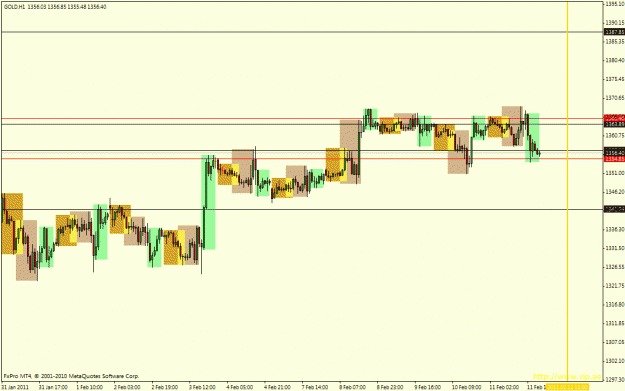This screenshot has width=625, height=391.
Task: Click the 2 Feb 03:00 time label
Action: 127,387
